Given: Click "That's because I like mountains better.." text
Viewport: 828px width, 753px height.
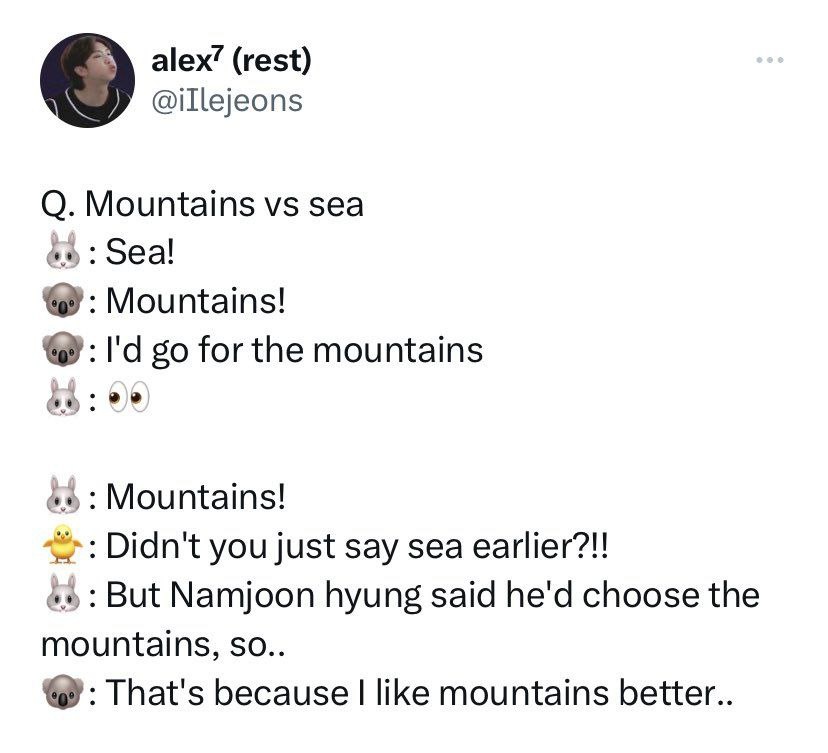Looking at the screenshot, I should coord(419,693).
